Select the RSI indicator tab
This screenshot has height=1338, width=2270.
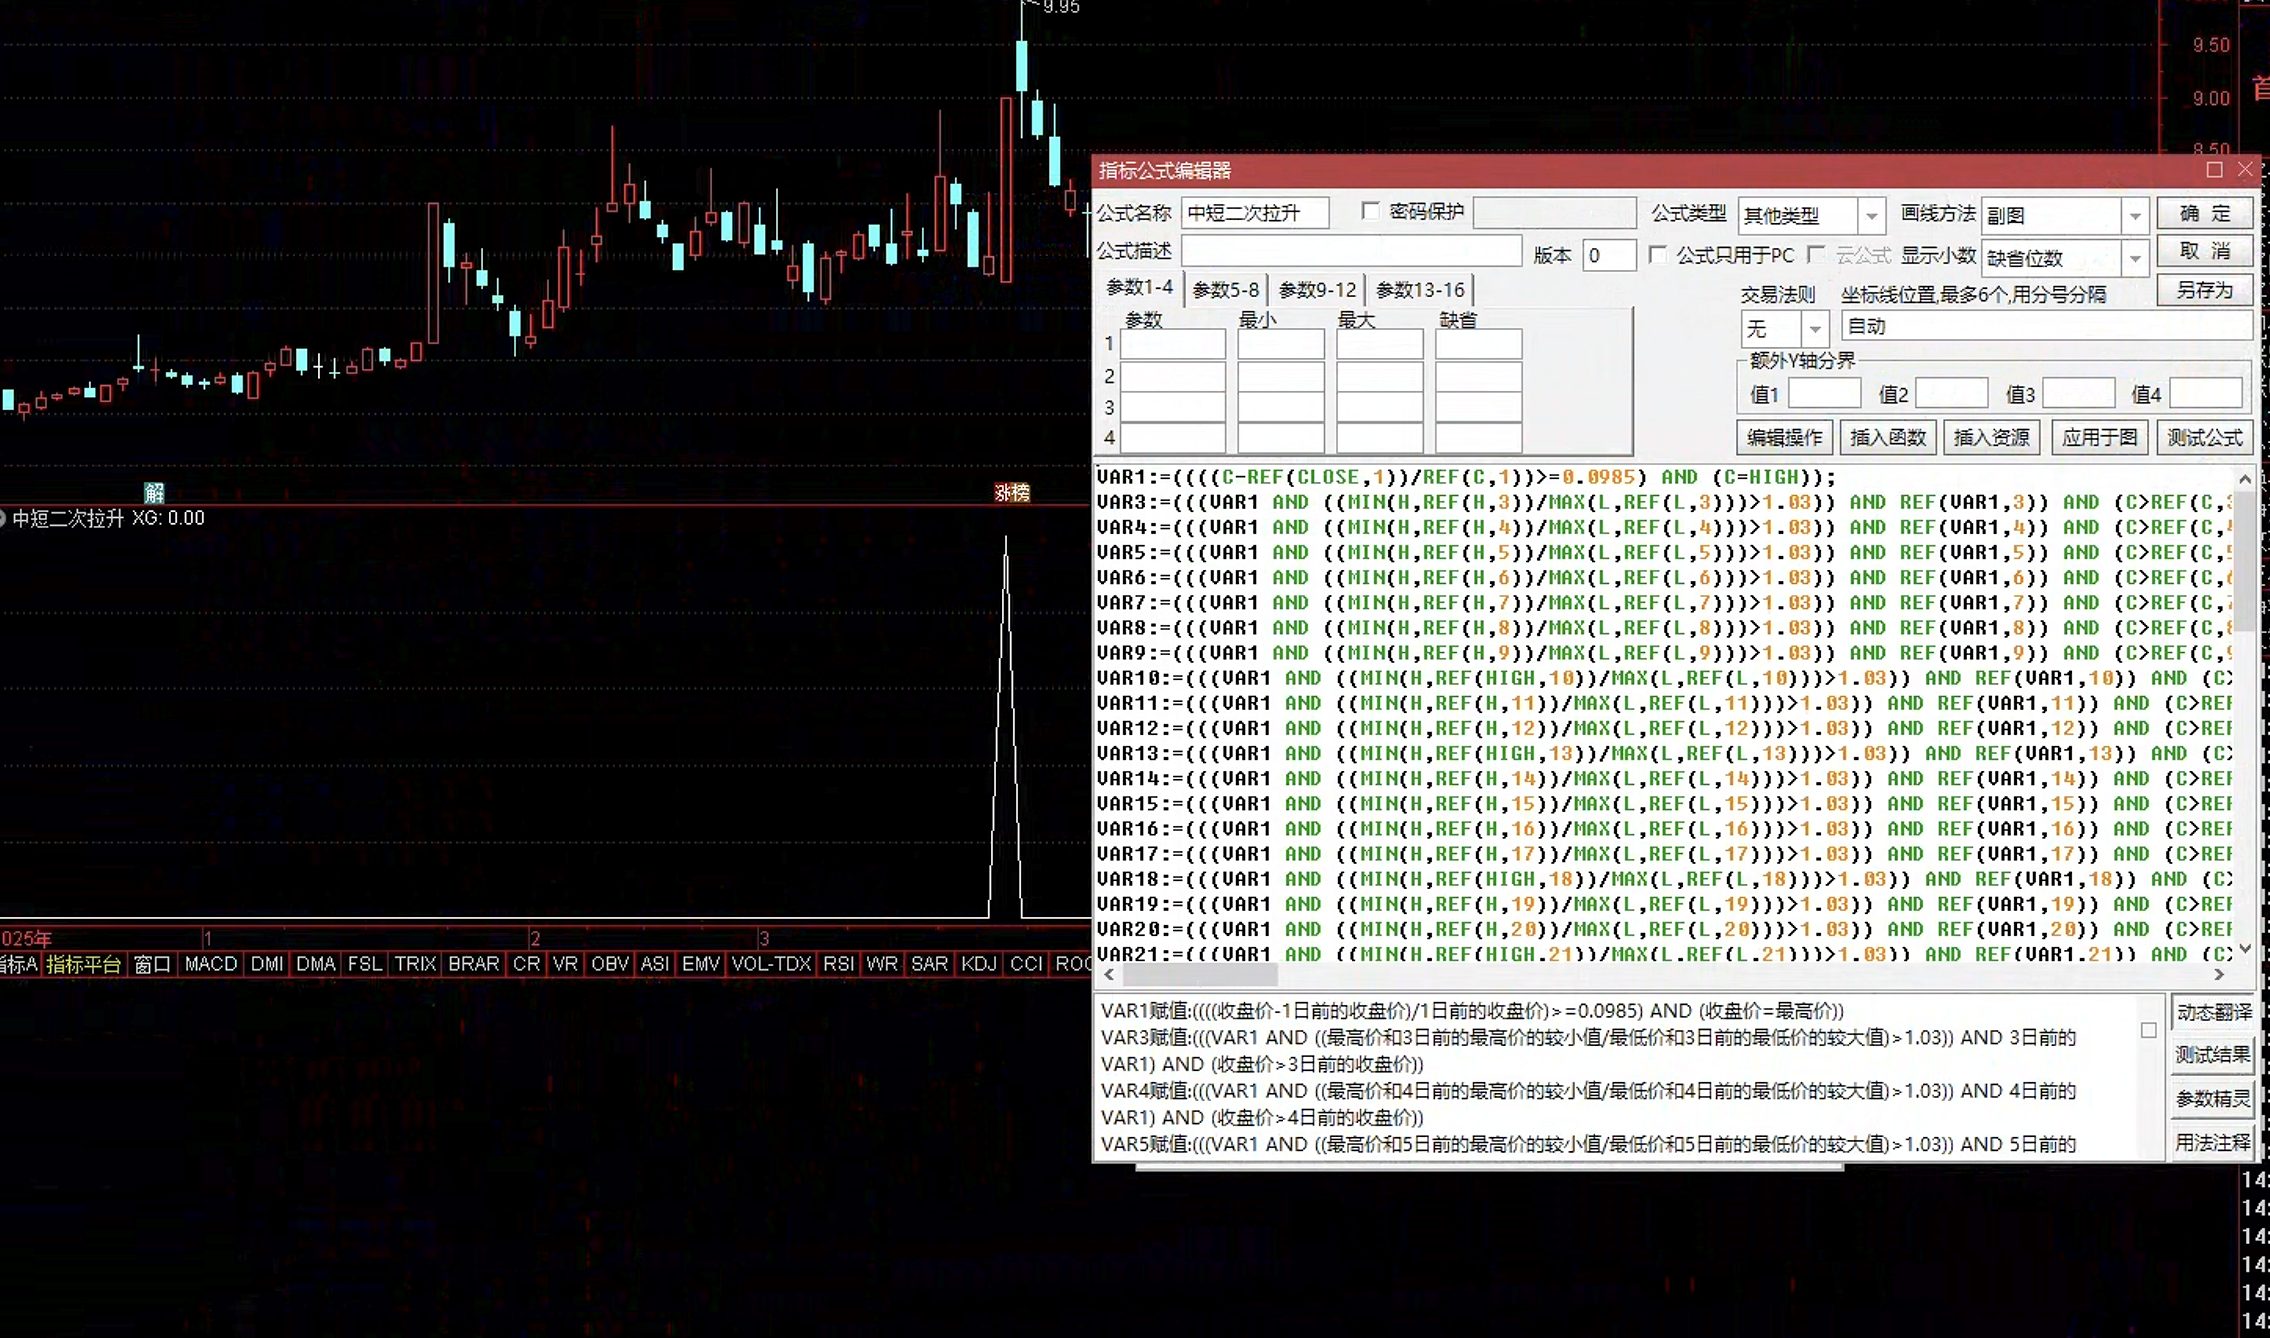(838, 964)
